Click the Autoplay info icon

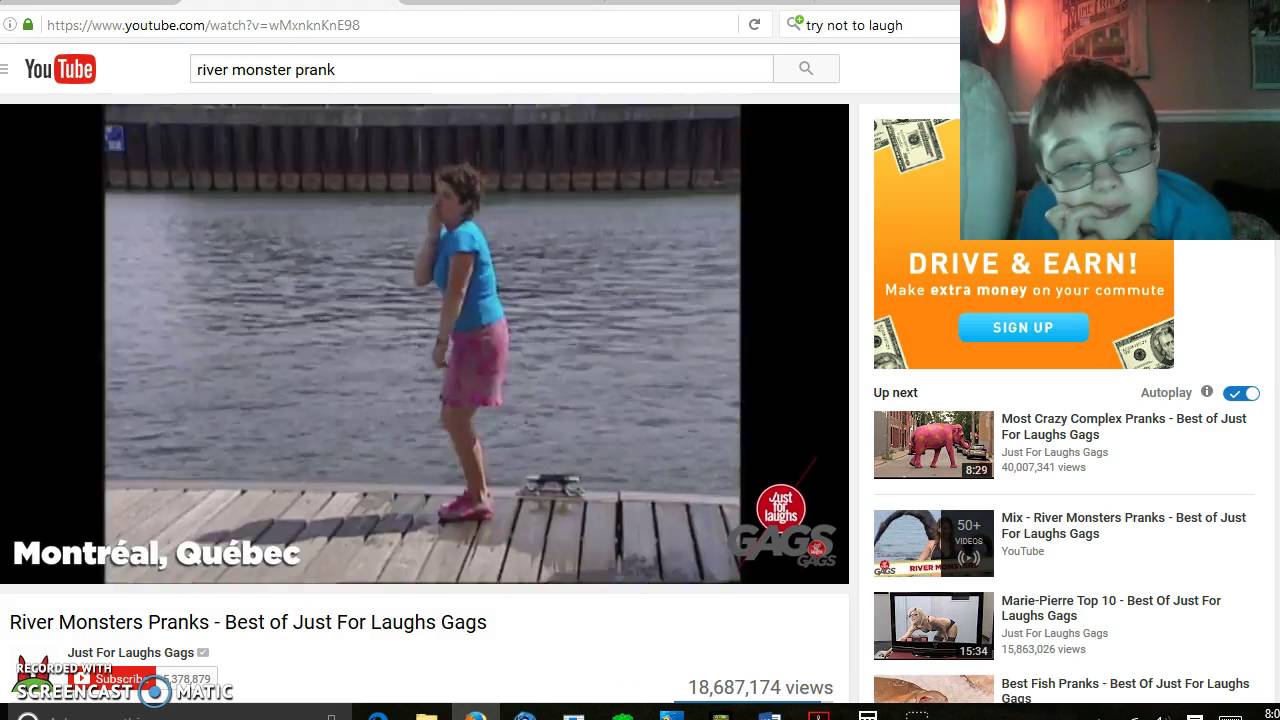pyautogui.click(x=1207, y=392)
